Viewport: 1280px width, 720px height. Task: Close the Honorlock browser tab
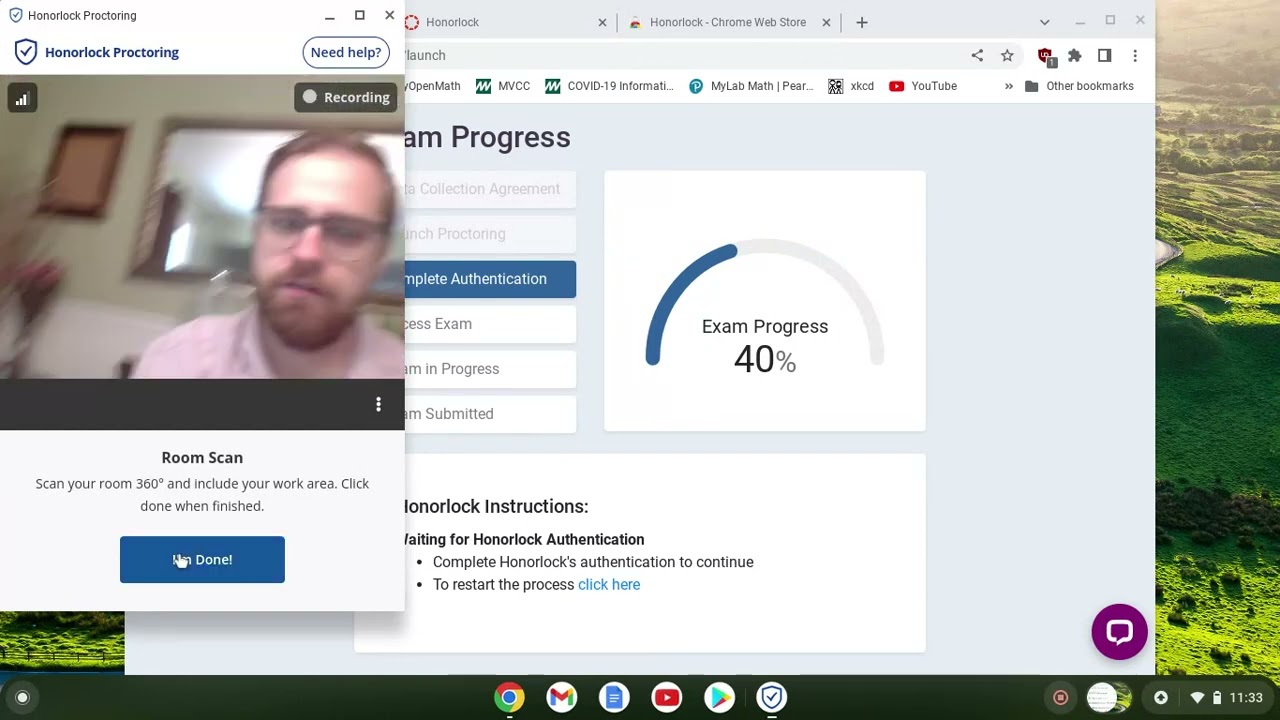click(x=602, y=22)
